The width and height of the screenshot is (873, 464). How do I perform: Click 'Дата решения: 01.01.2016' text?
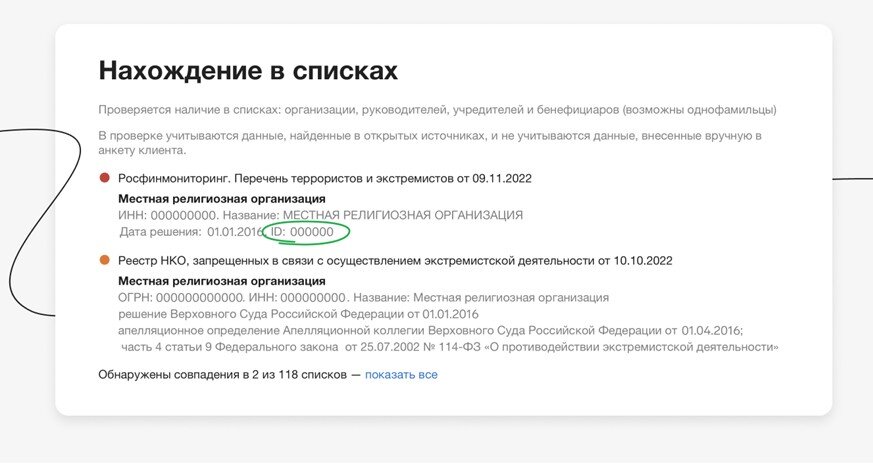coord(191,232)
